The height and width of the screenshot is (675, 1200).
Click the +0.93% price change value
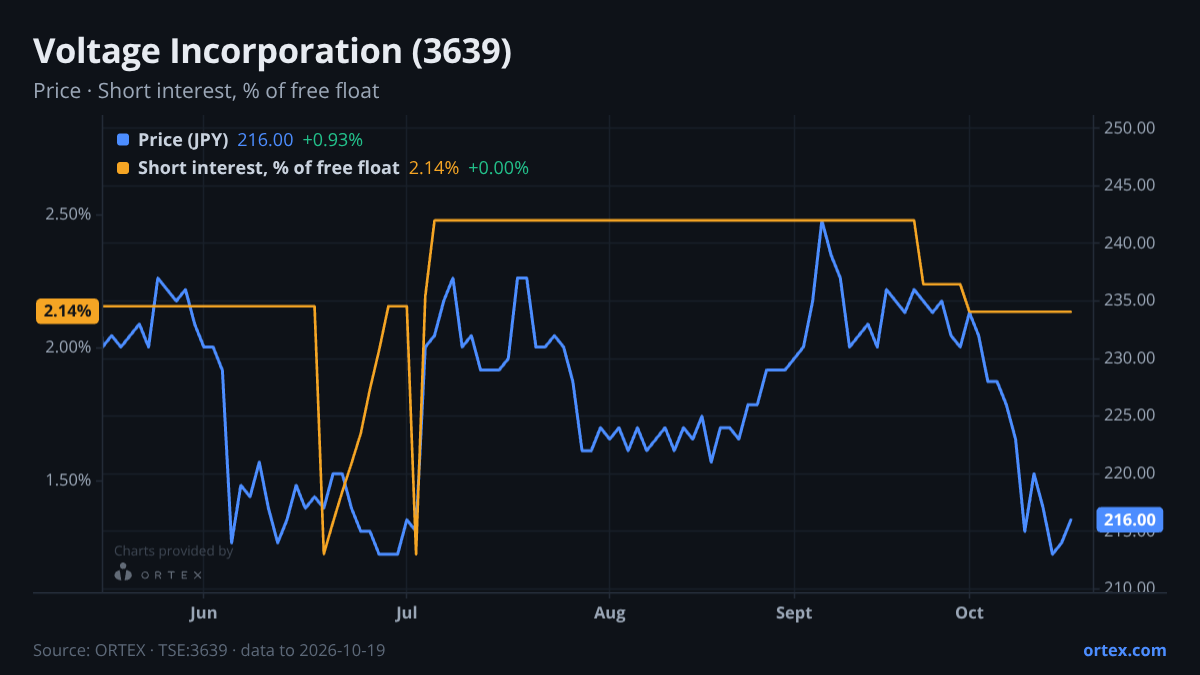[332, 140]
